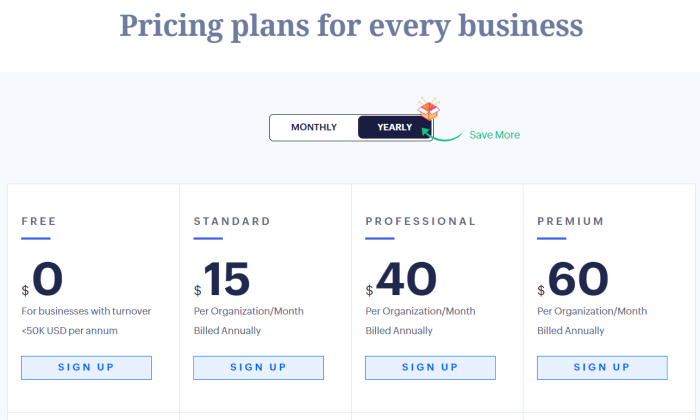Click the Free plan heading
The height and width of the screenshot is (420, 700).
[x=39, y=221]
